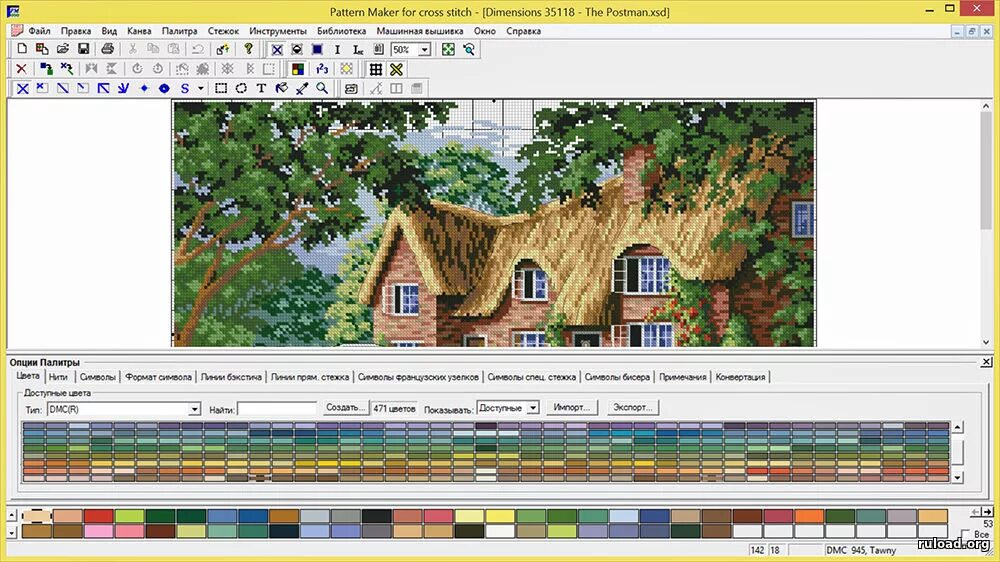Toggle the grid display button
Screen dimensions: 1000x562
coord(376,69)
